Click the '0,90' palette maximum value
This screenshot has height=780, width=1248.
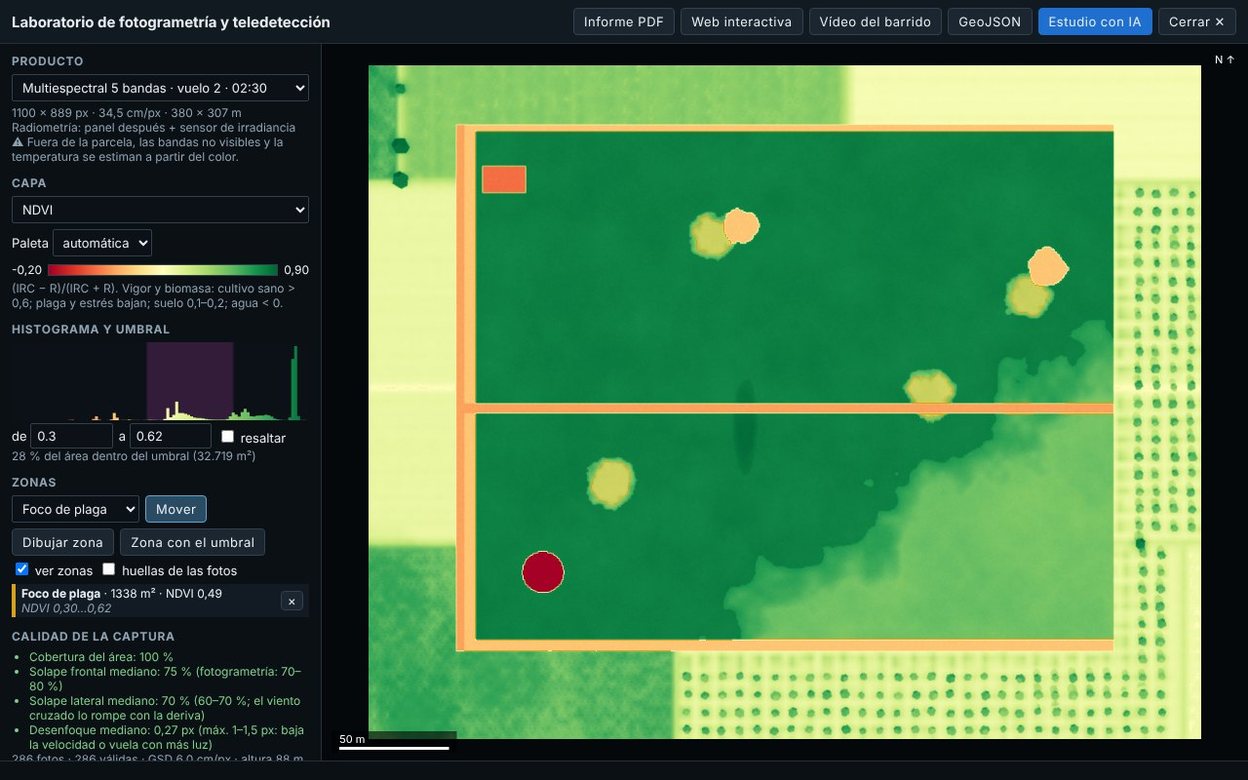296,270
